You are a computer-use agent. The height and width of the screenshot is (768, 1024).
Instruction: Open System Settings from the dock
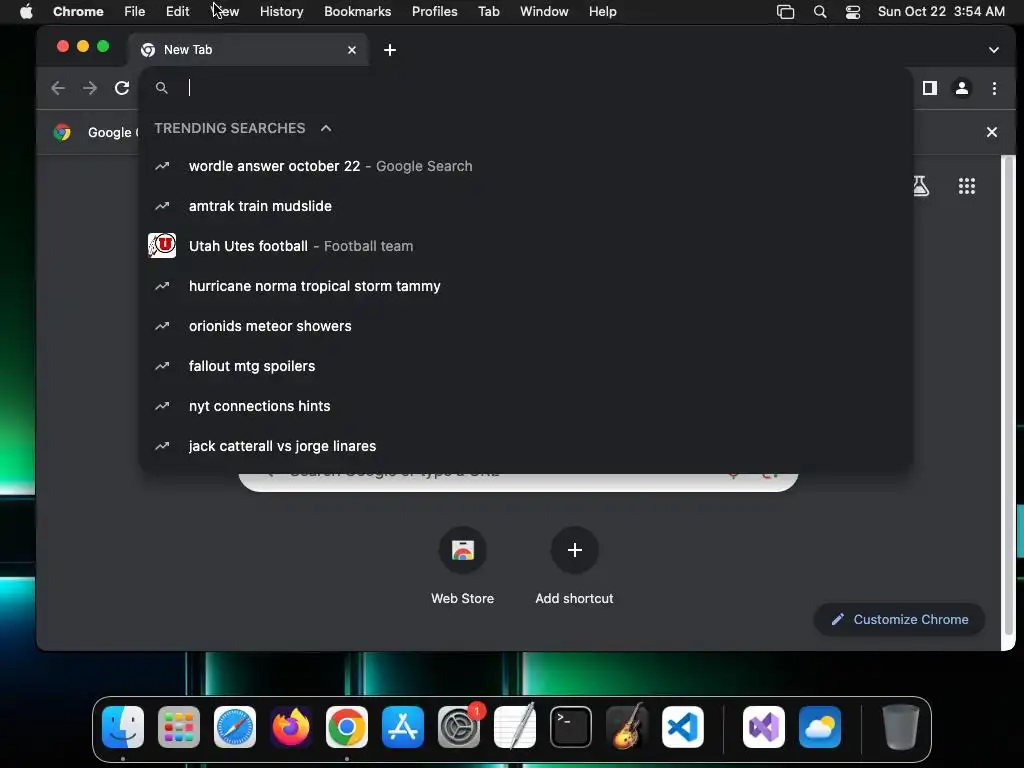coord(459,727)
